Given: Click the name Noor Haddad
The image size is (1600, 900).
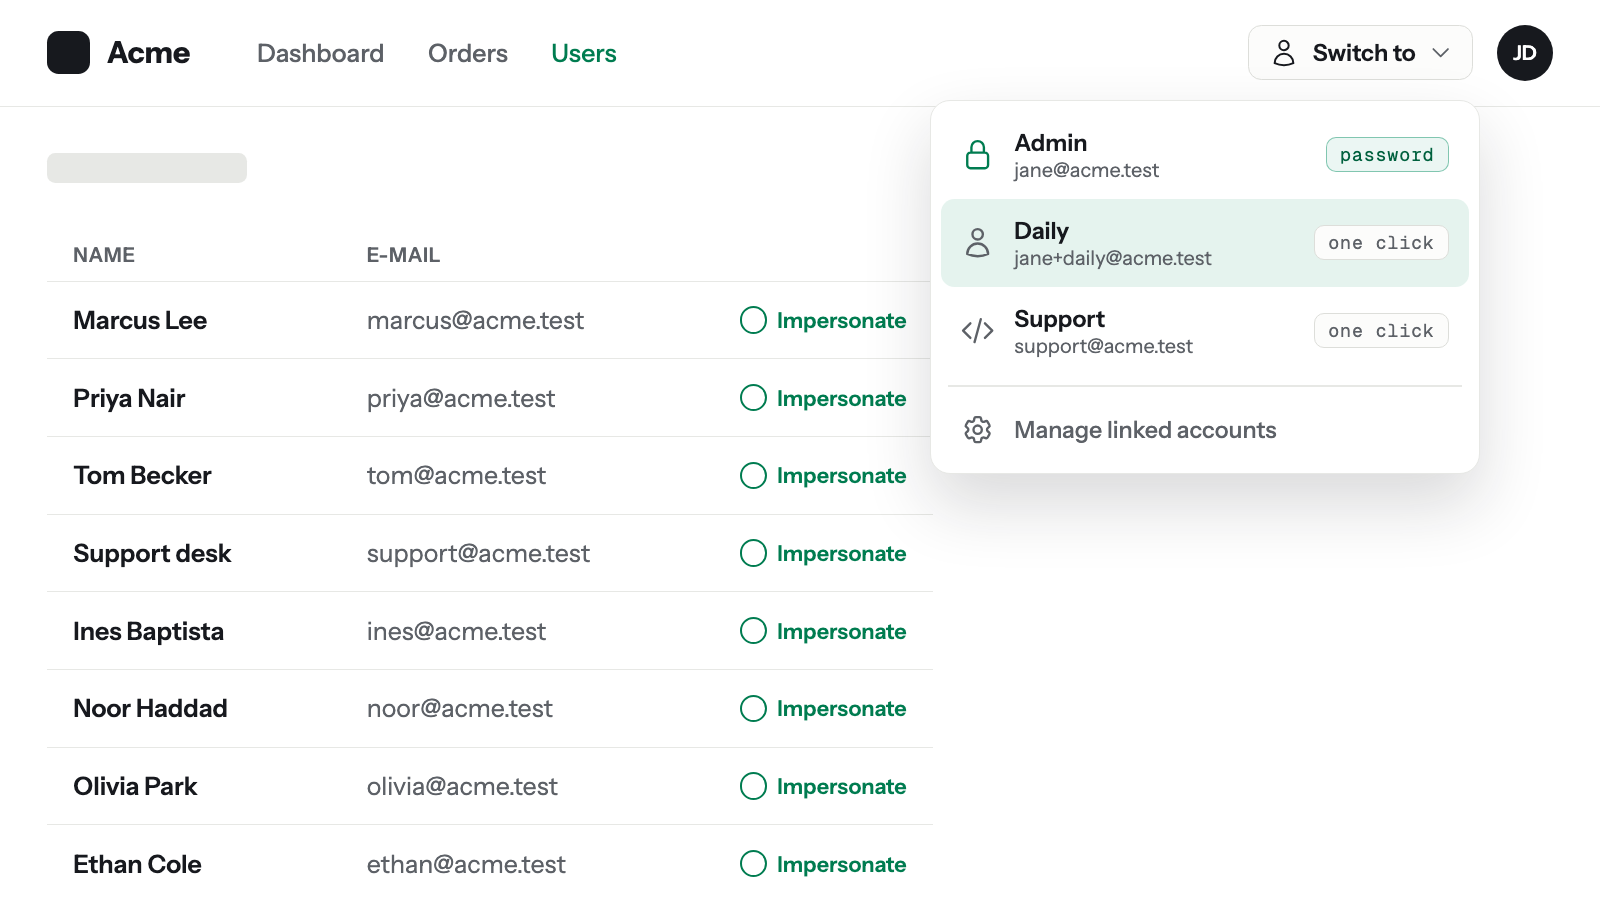Looking at the screenshot, I should coord(150,708).
